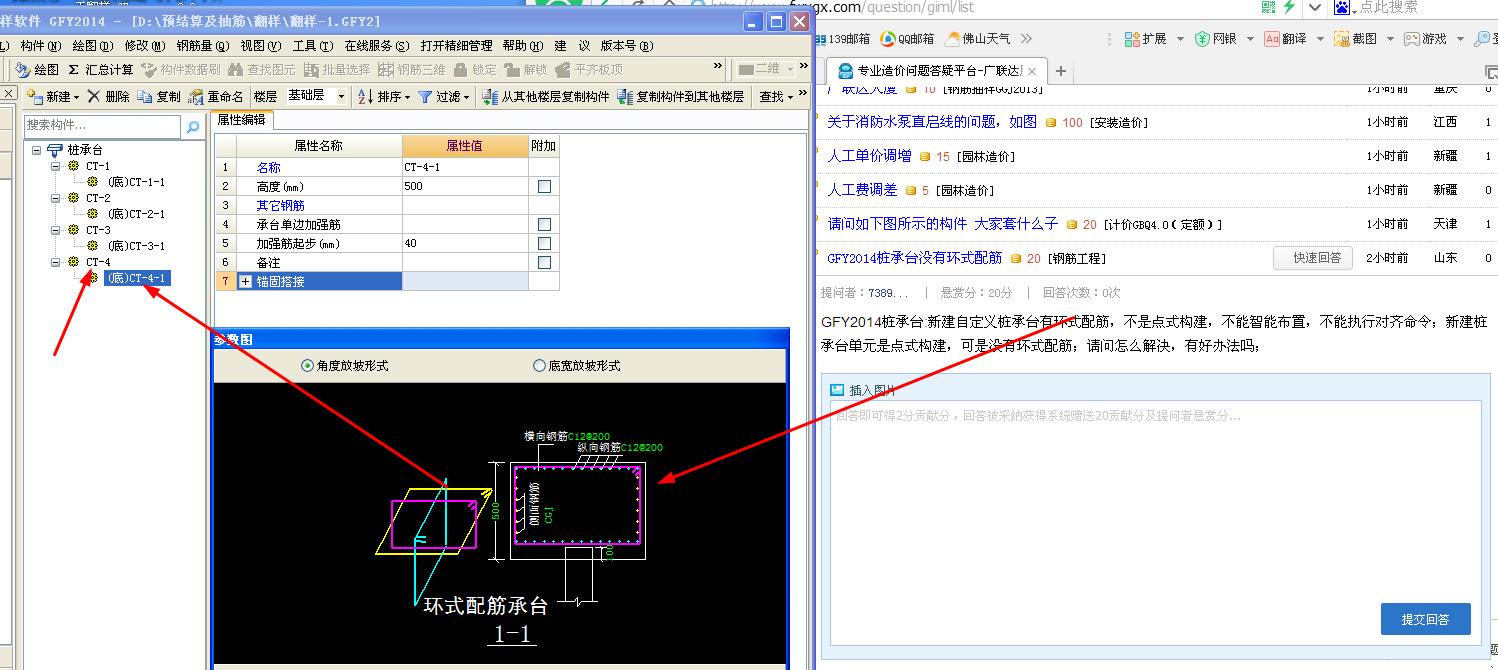Click the 搜索构件 search input field
1498x670 pixels.
point(103,126)
